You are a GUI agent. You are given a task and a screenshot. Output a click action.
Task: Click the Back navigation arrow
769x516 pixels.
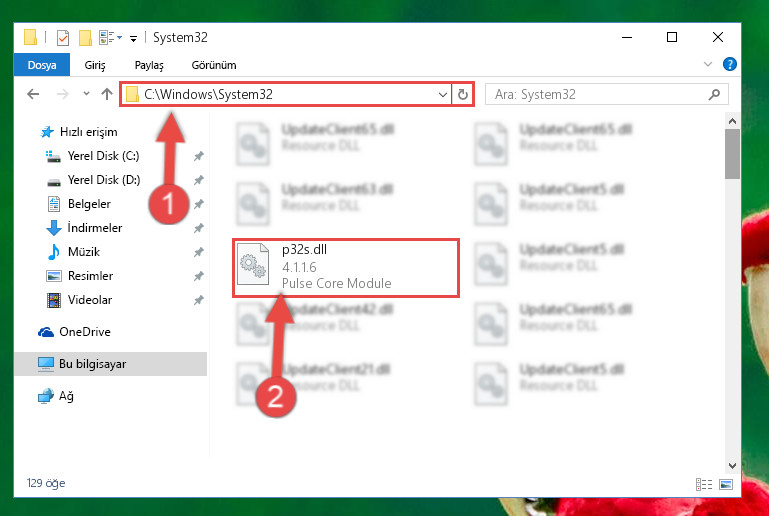tap(33, 94)
